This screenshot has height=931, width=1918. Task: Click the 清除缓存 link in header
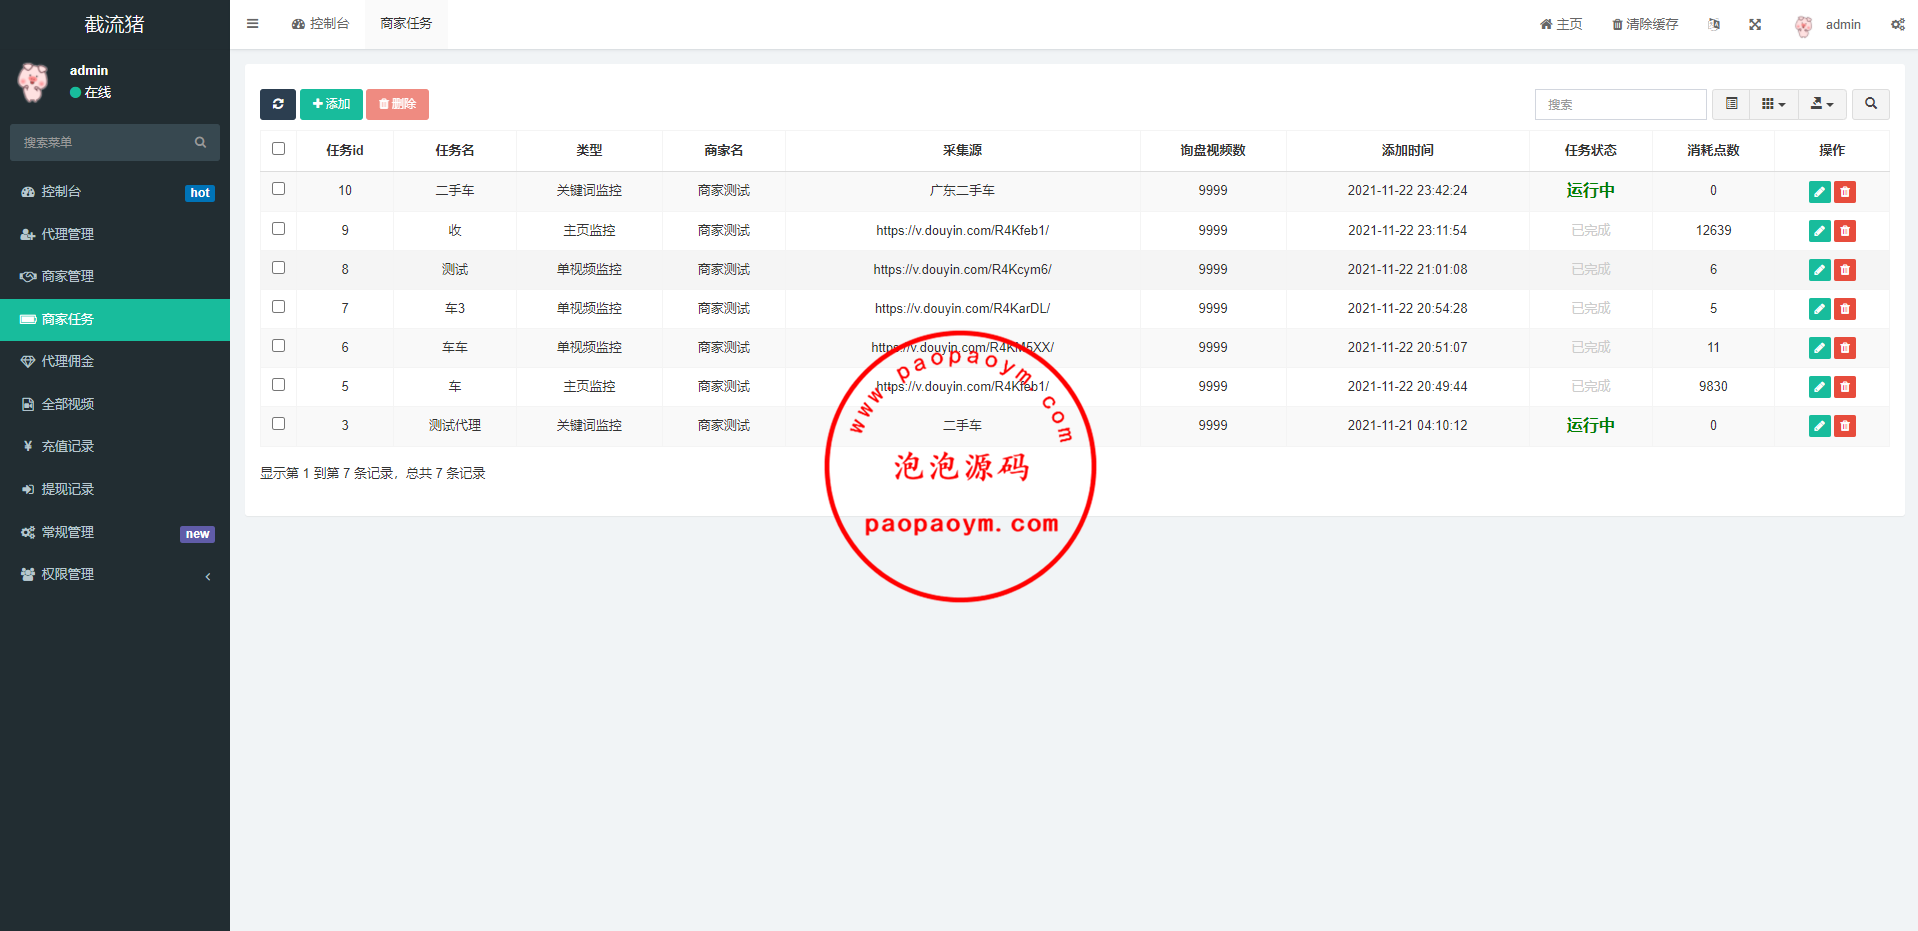[x=1645, y=24]
